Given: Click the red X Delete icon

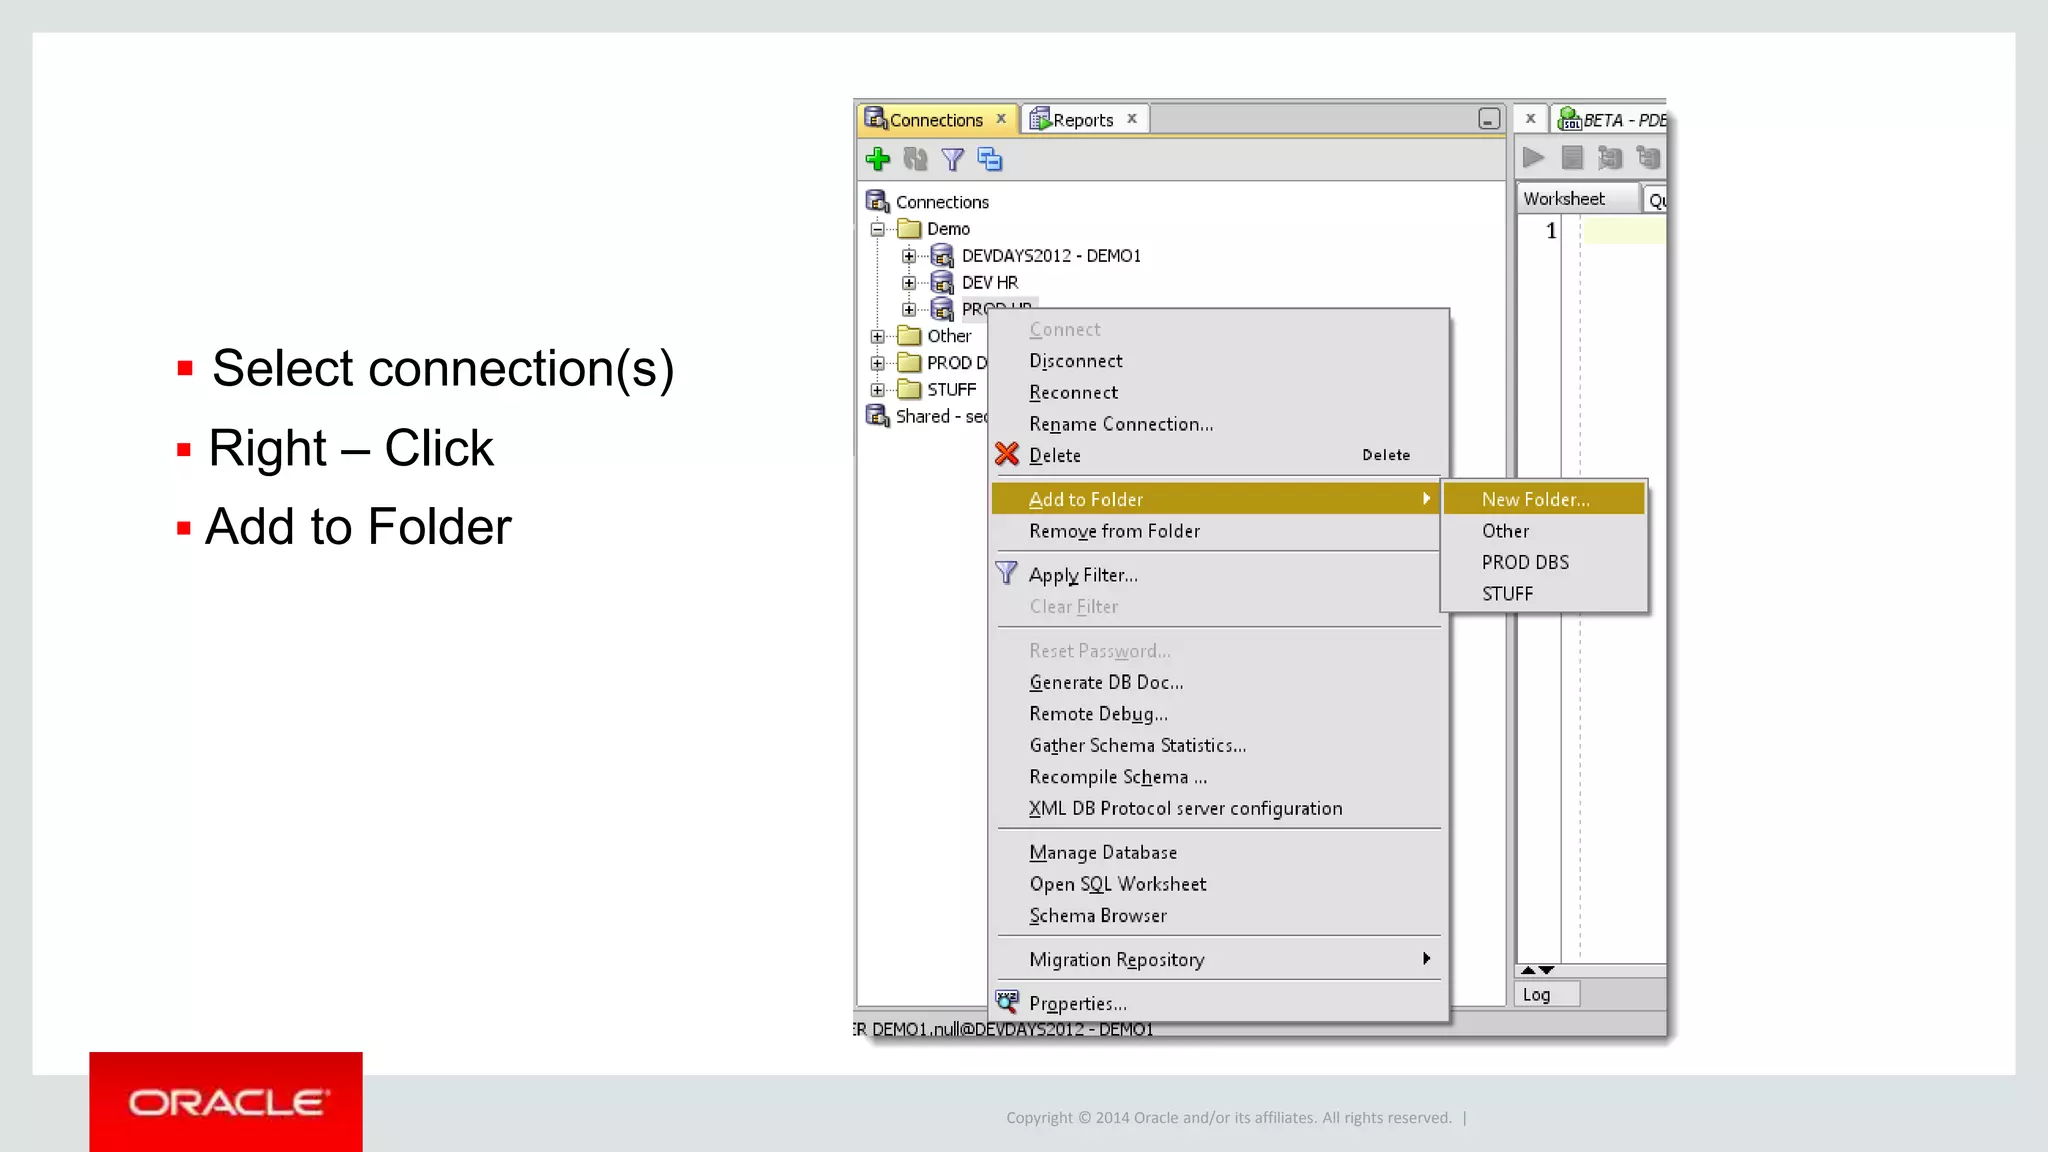Looking at the screenshot, I should click(1007, 455).
